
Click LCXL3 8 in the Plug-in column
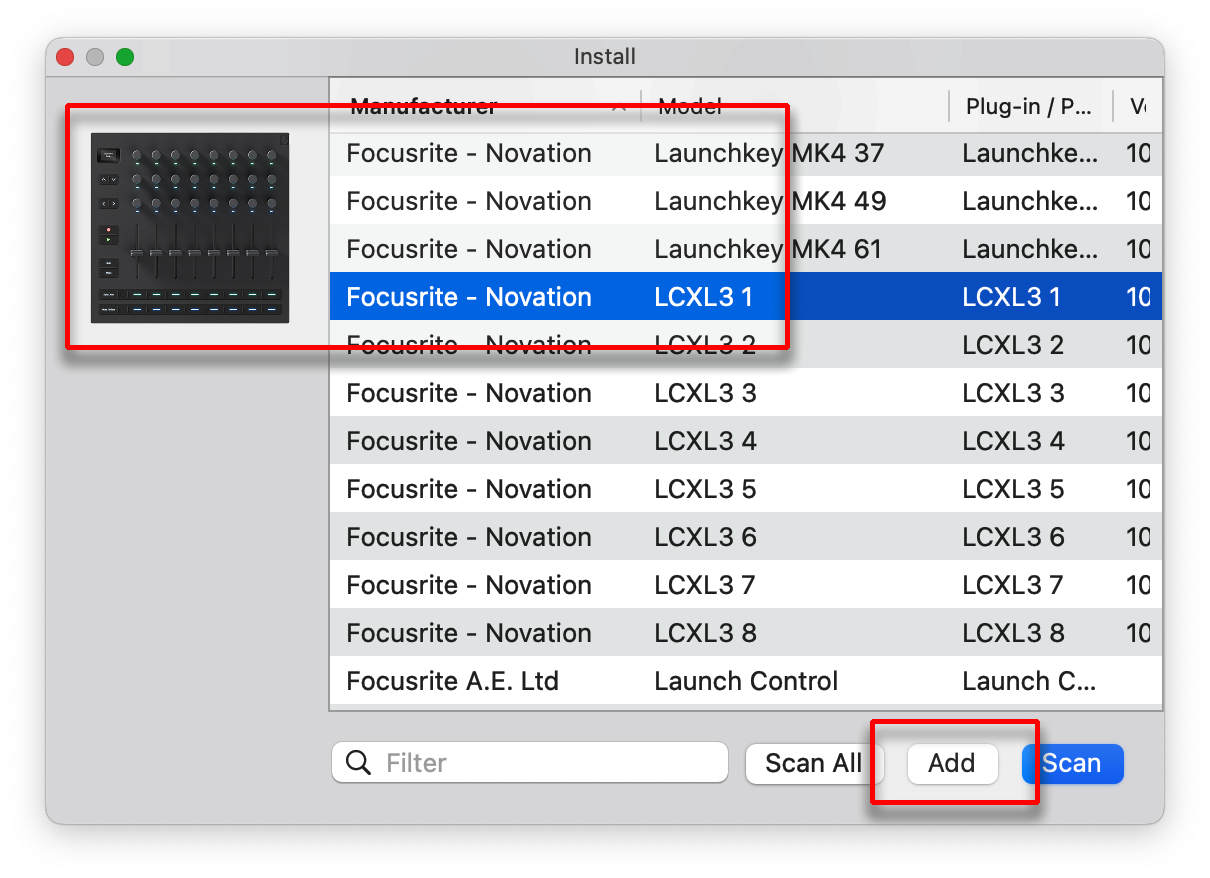click(x=1012, y=633)
